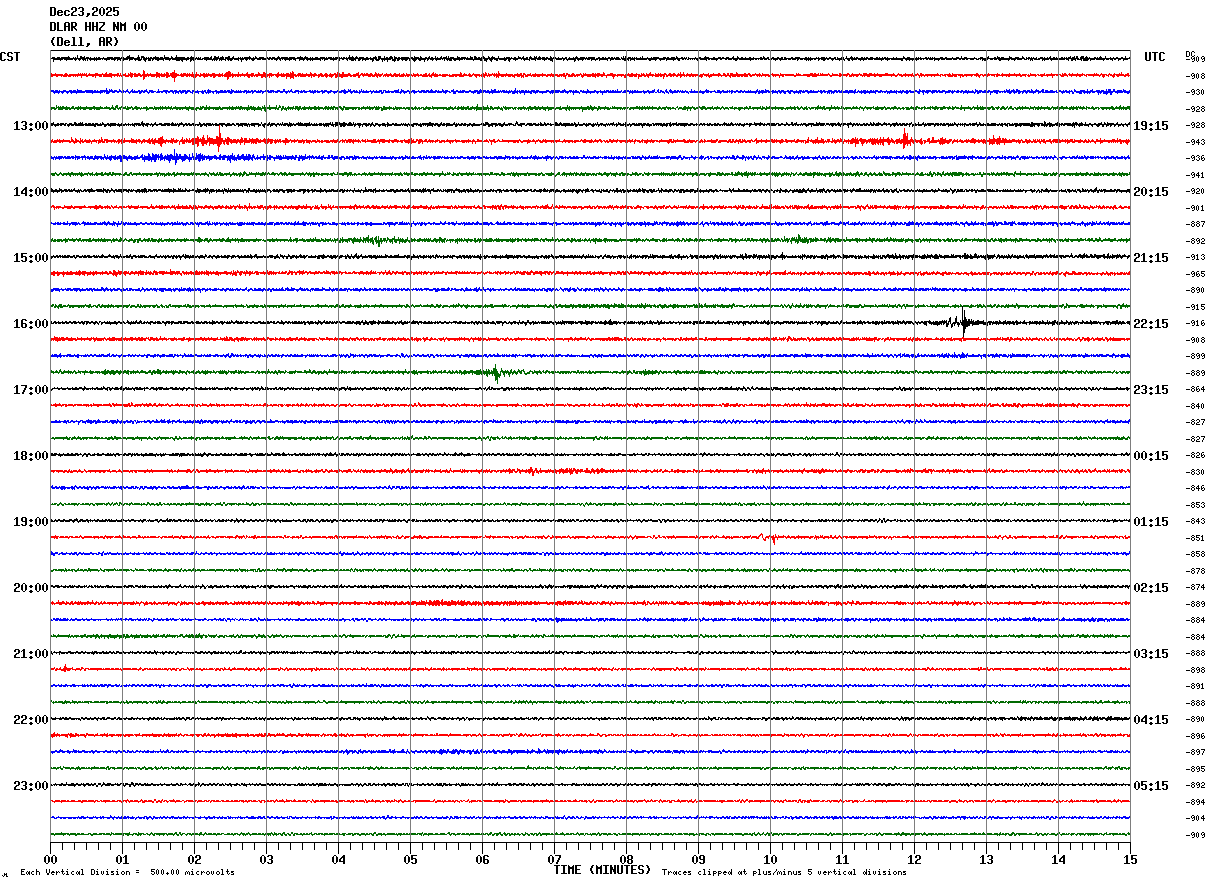Image resolution: width=1210 pixels, height=886 pixels.
Task: Click the 02:15 UTC time label
Action: [x=1151, y=587]
